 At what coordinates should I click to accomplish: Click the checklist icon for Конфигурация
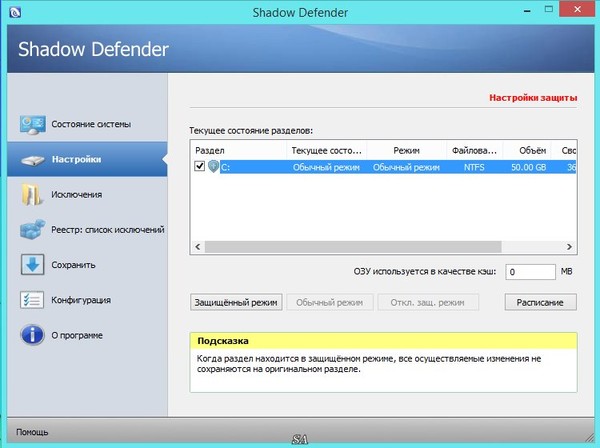point(32,300)
